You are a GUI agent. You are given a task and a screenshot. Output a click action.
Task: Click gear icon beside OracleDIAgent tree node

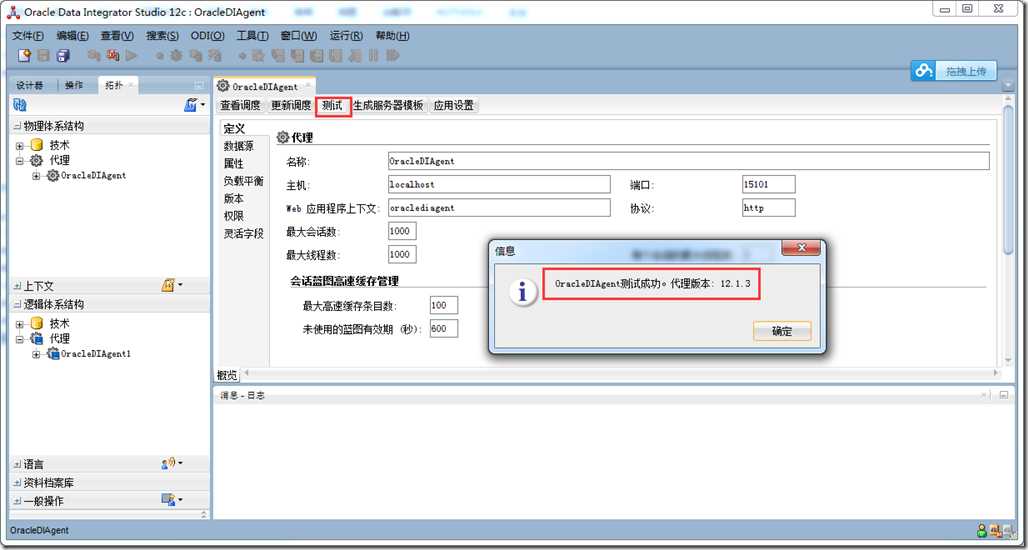tap(53, 176)
